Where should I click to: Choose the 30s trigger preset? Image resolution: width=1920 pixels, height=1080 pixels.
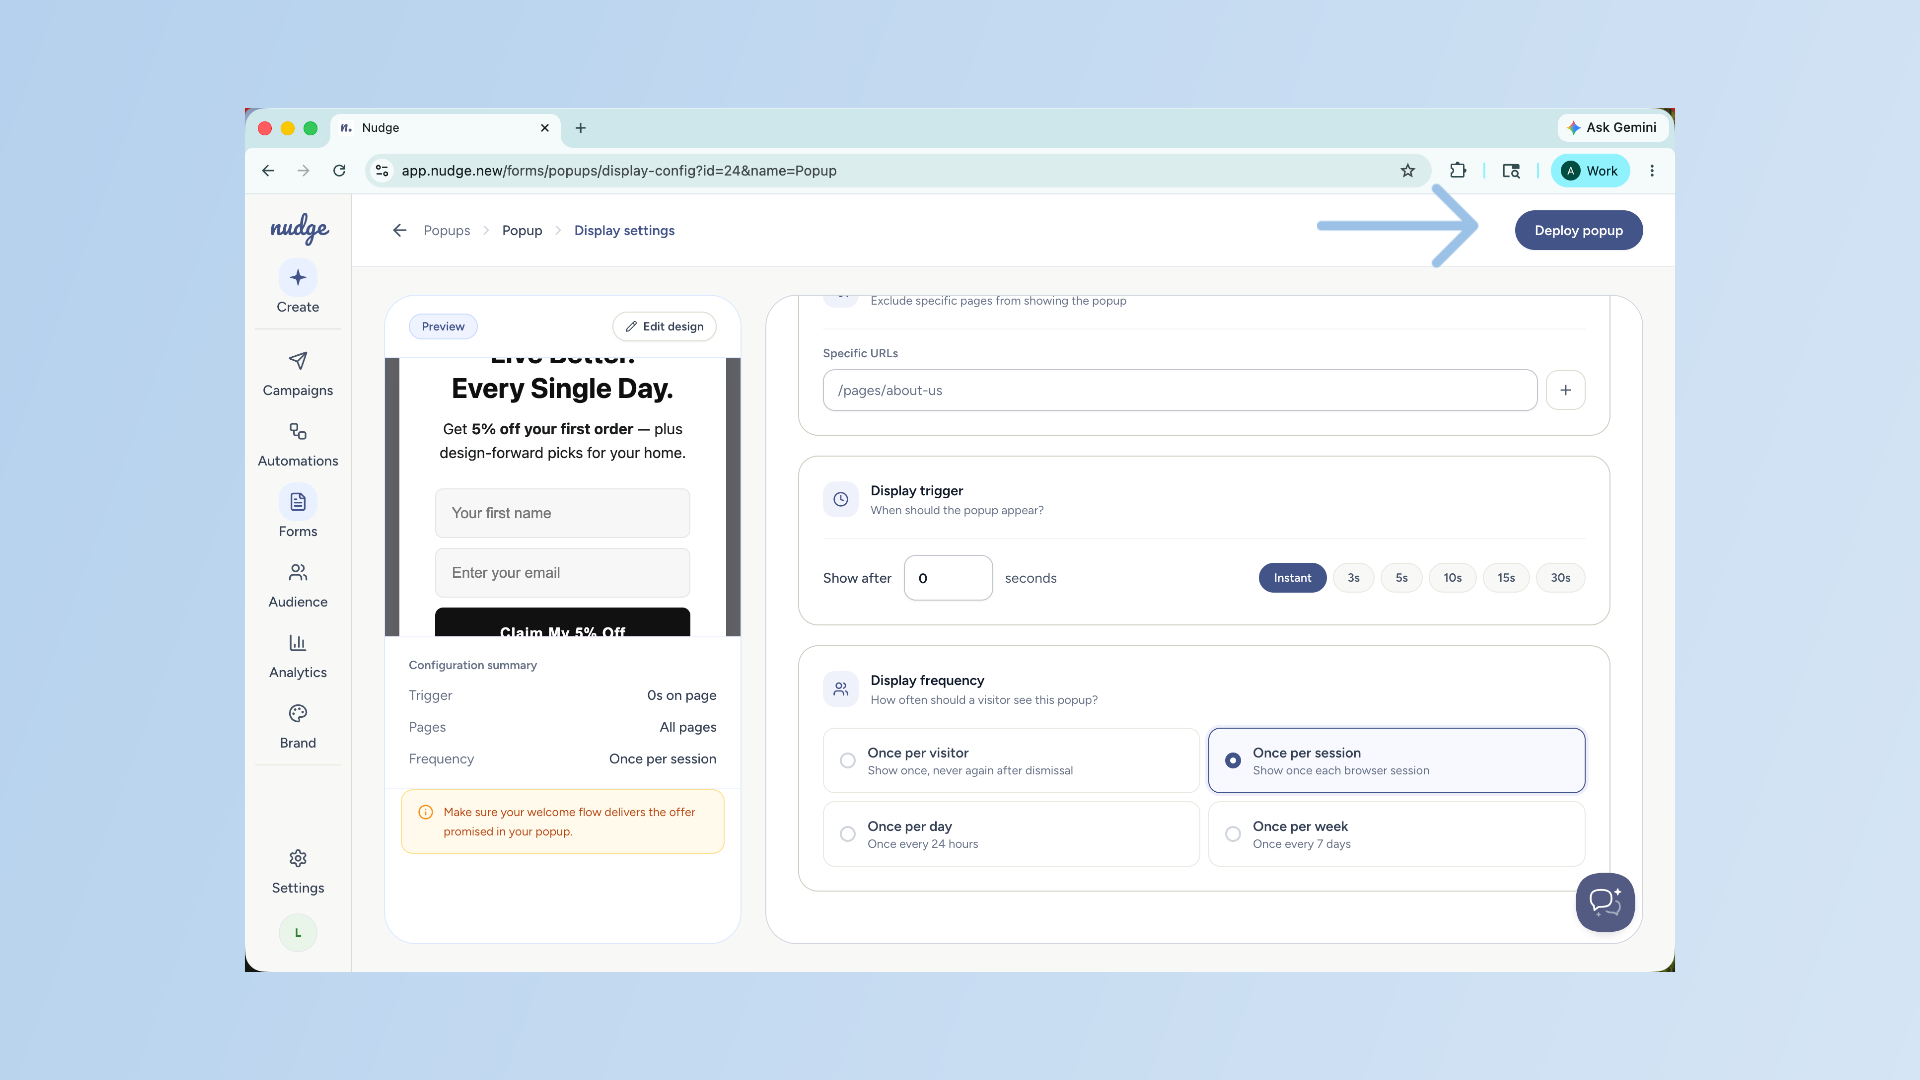pos(1561,578)
